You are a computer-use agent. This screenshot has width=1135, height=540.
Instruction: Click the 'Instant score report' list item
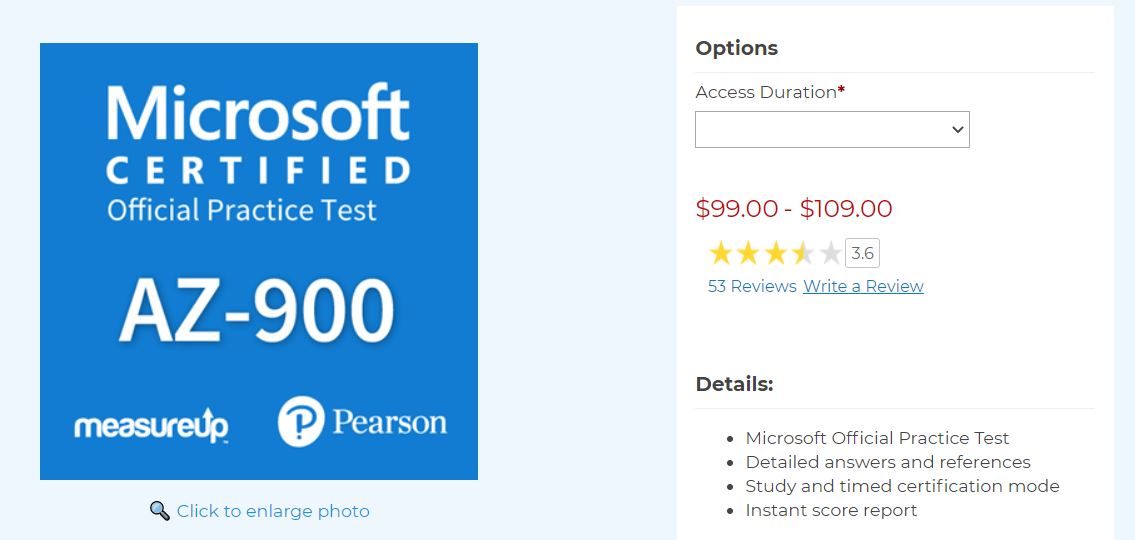[x=831, y=510]
